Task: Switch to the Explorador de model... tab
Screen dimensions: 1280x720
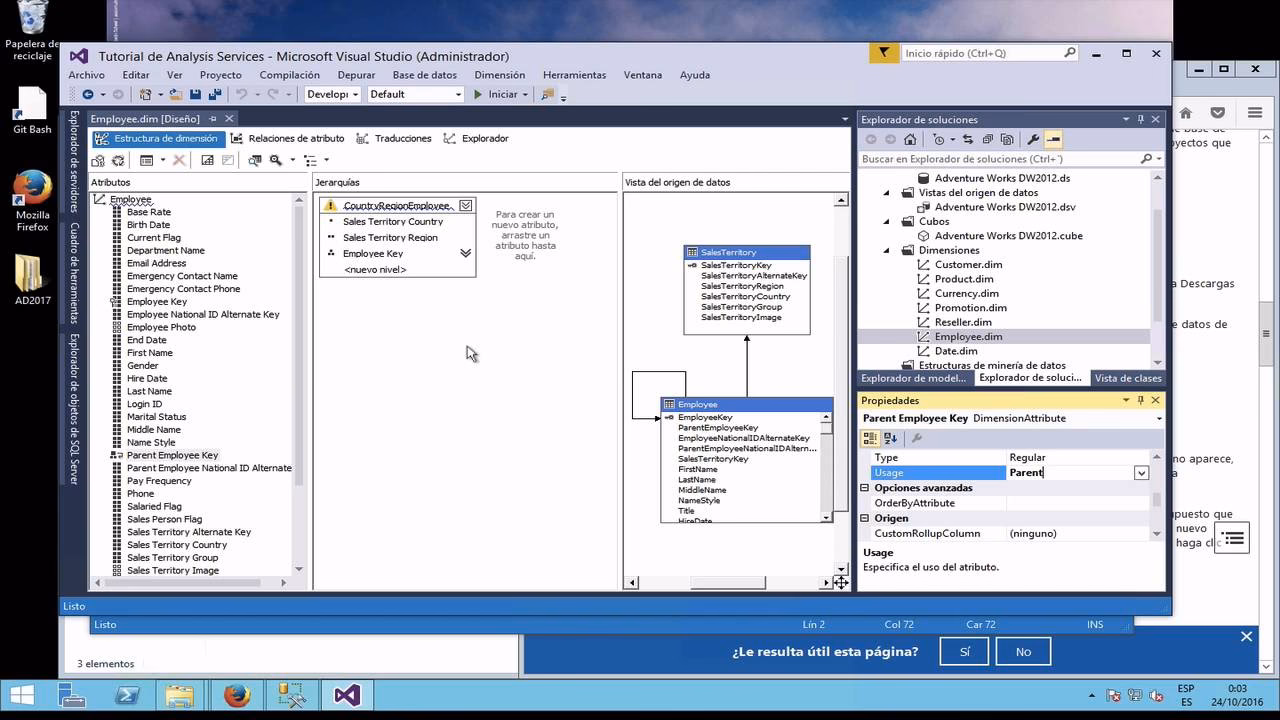Action: [x=914, y=378]
